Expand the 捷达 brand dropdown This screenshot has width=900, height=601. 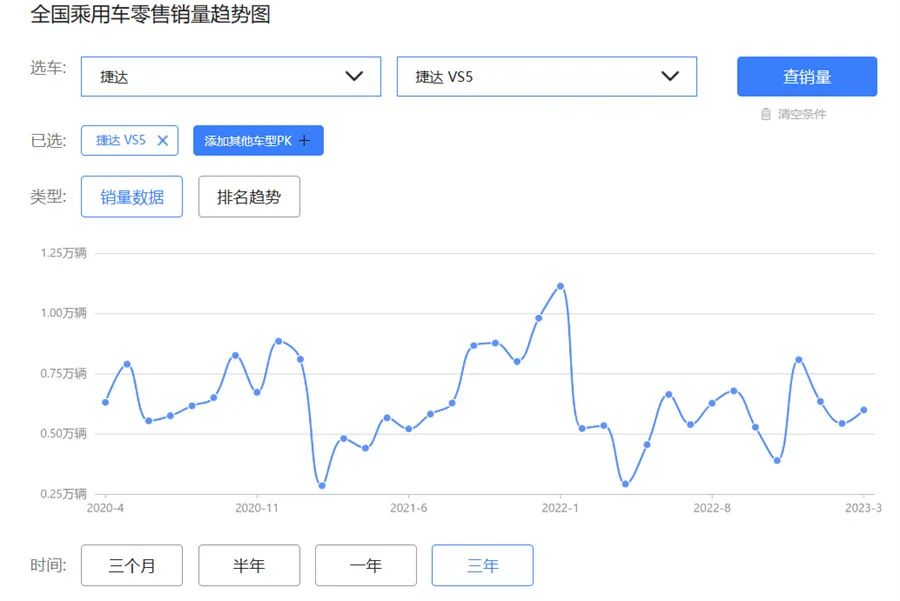click(230, 77)
